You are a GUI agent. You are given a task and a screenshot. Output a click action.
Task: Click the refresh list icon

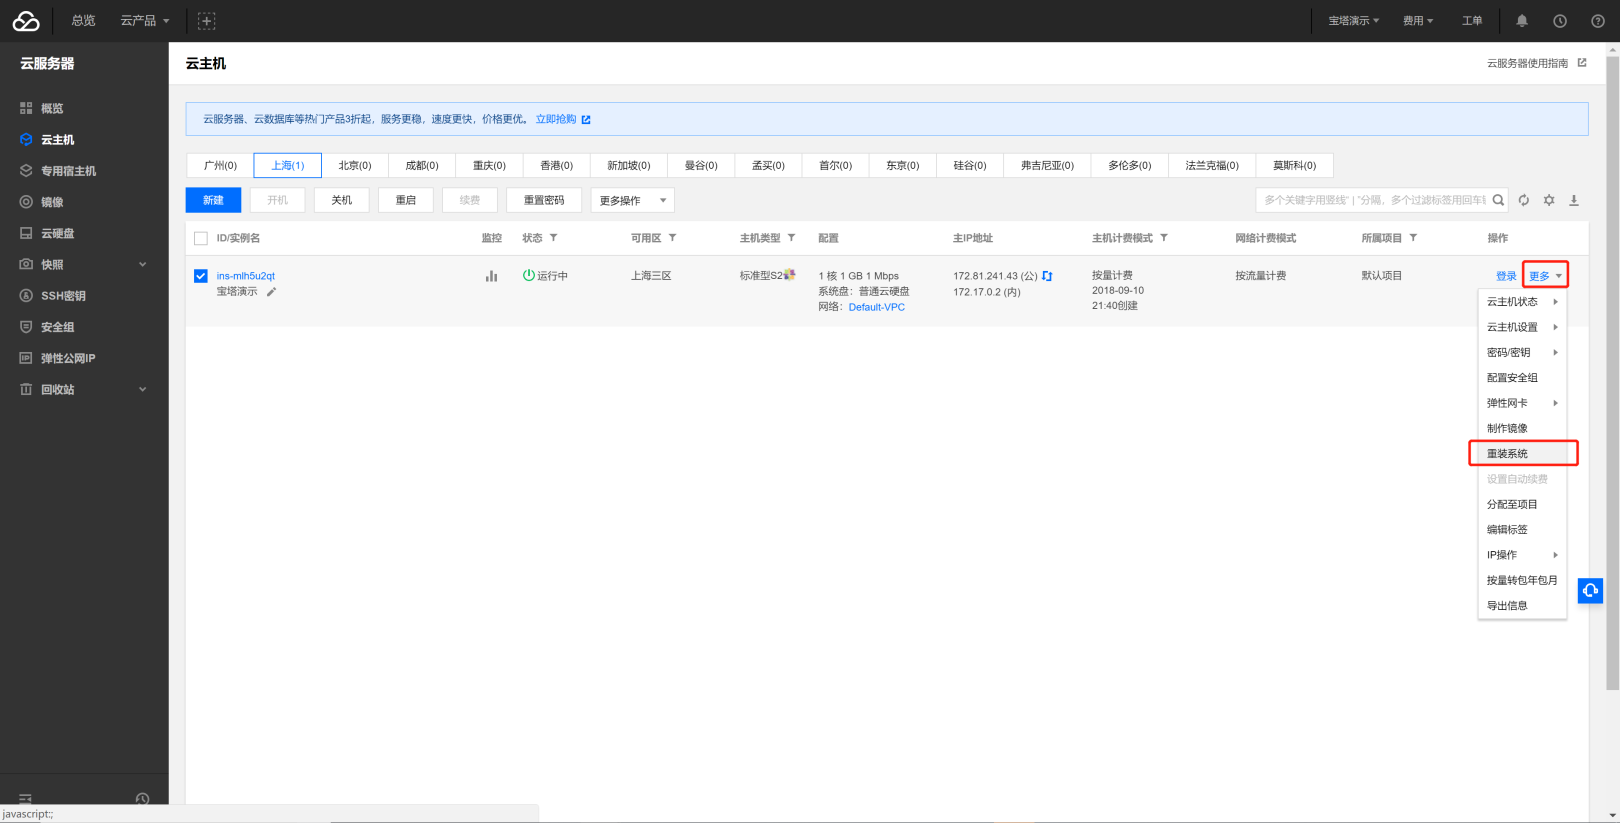click(1524, 200)
